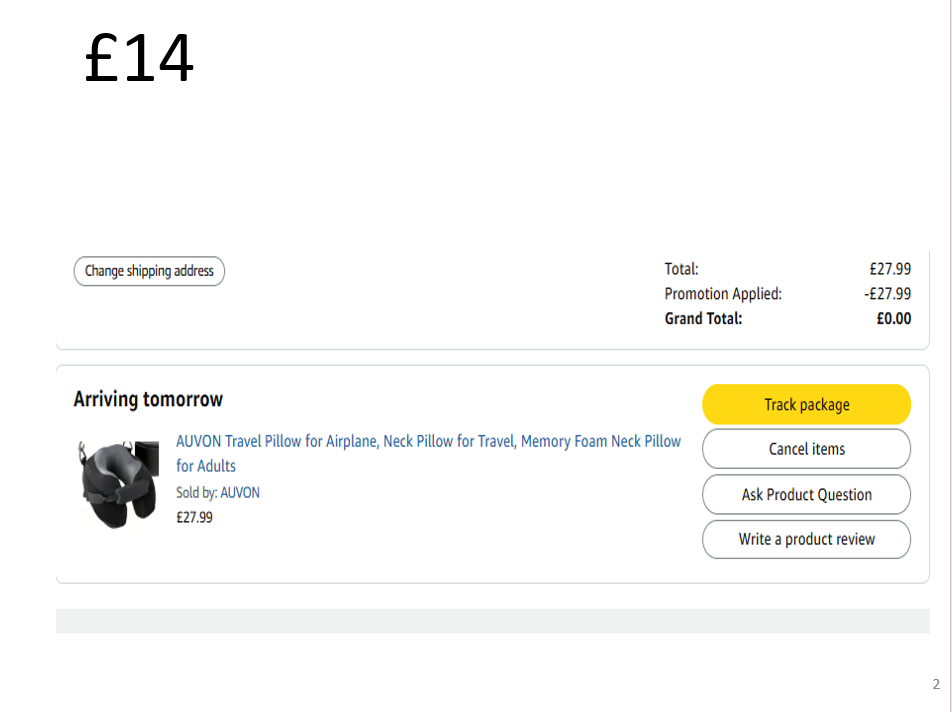
Task: Click the bold Grand Total label
Action: click(x=703, y=319)
